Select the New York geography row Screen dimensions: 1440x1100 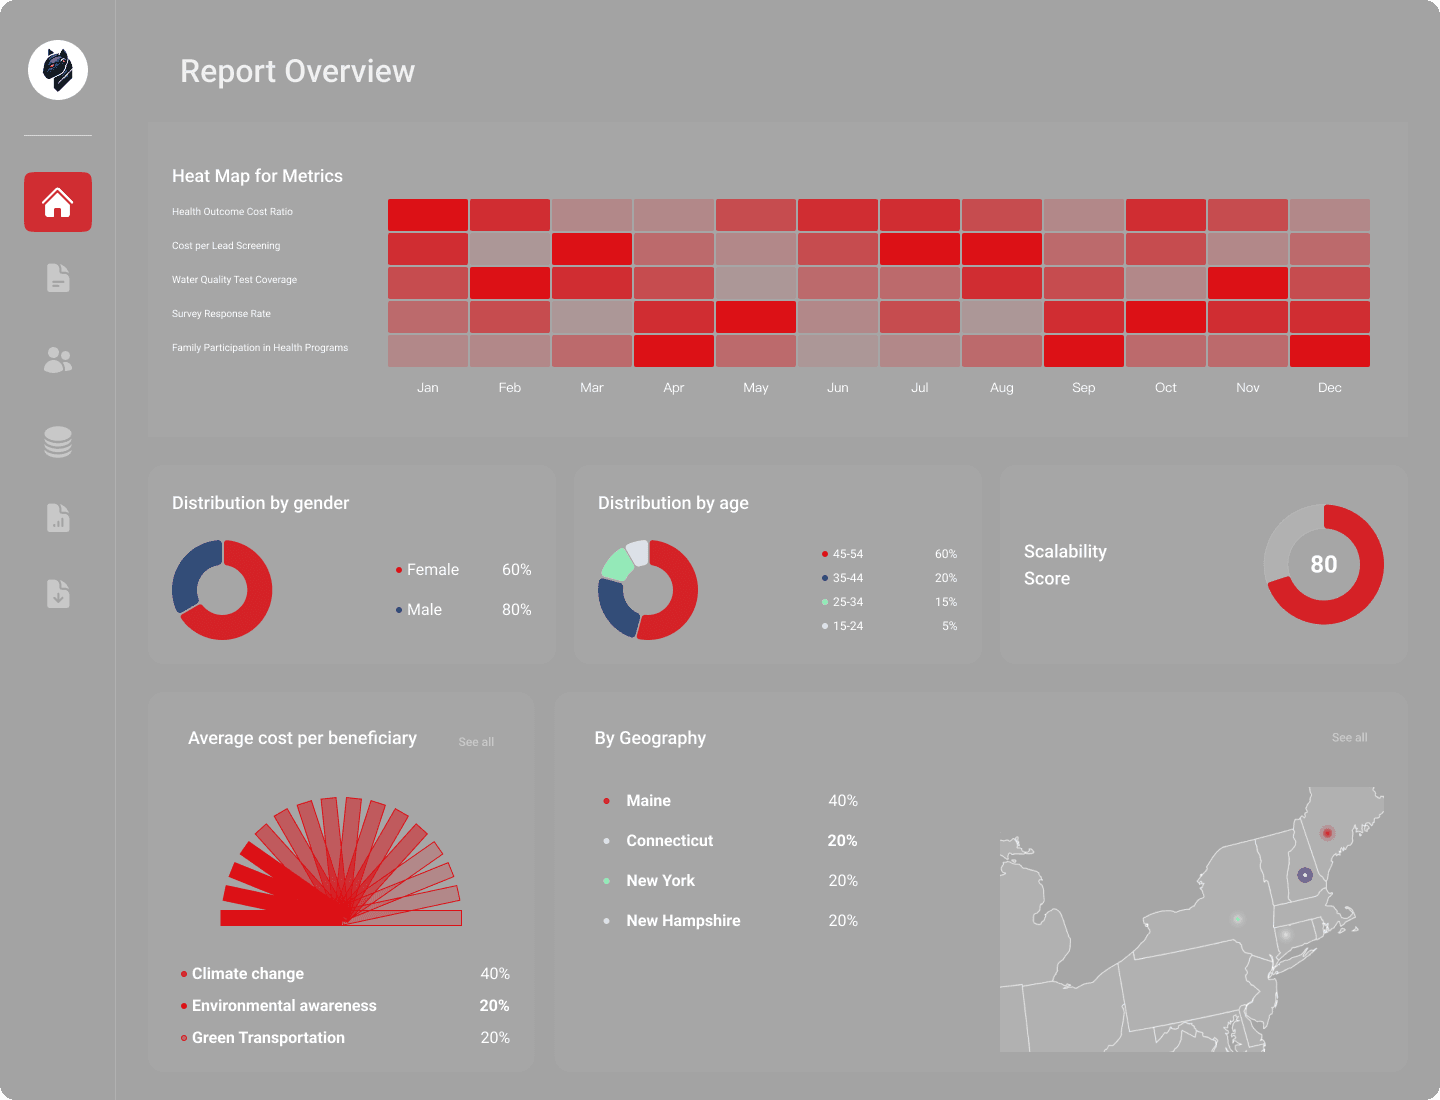click(730, 881)
